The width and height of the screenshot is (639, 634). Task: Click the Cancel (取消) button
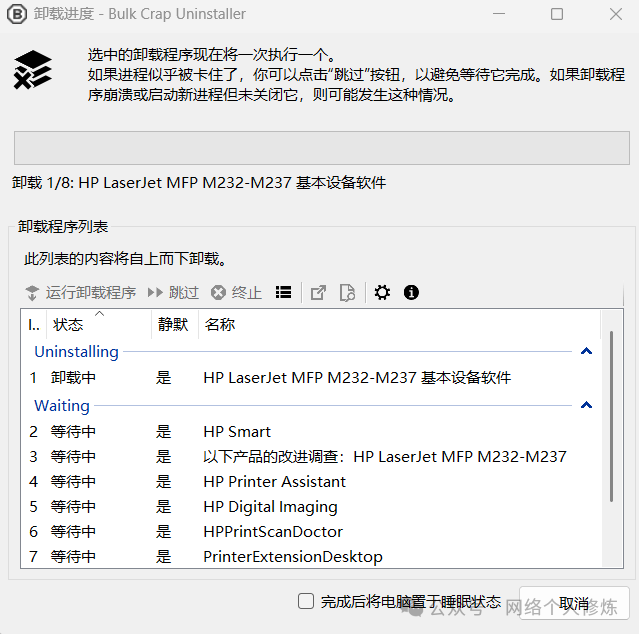click(574, 603)
